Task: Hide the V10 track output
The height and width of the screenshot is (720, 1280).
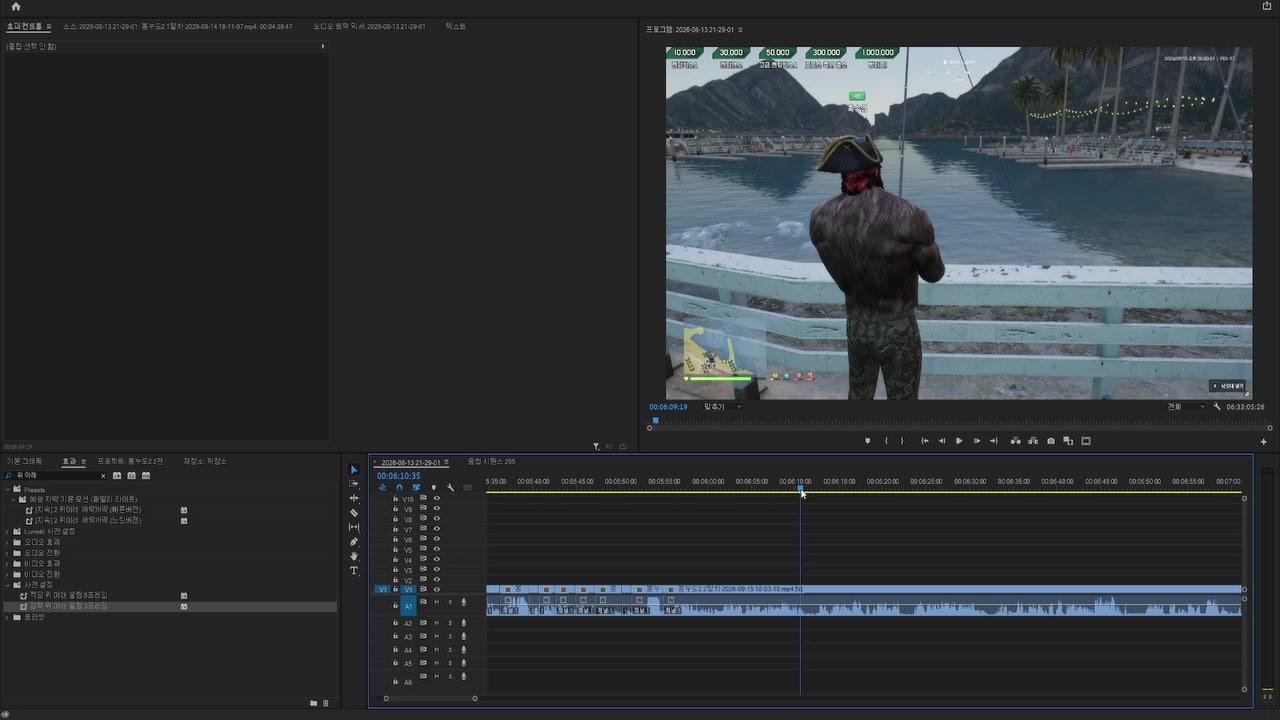Action: (437, 498)
